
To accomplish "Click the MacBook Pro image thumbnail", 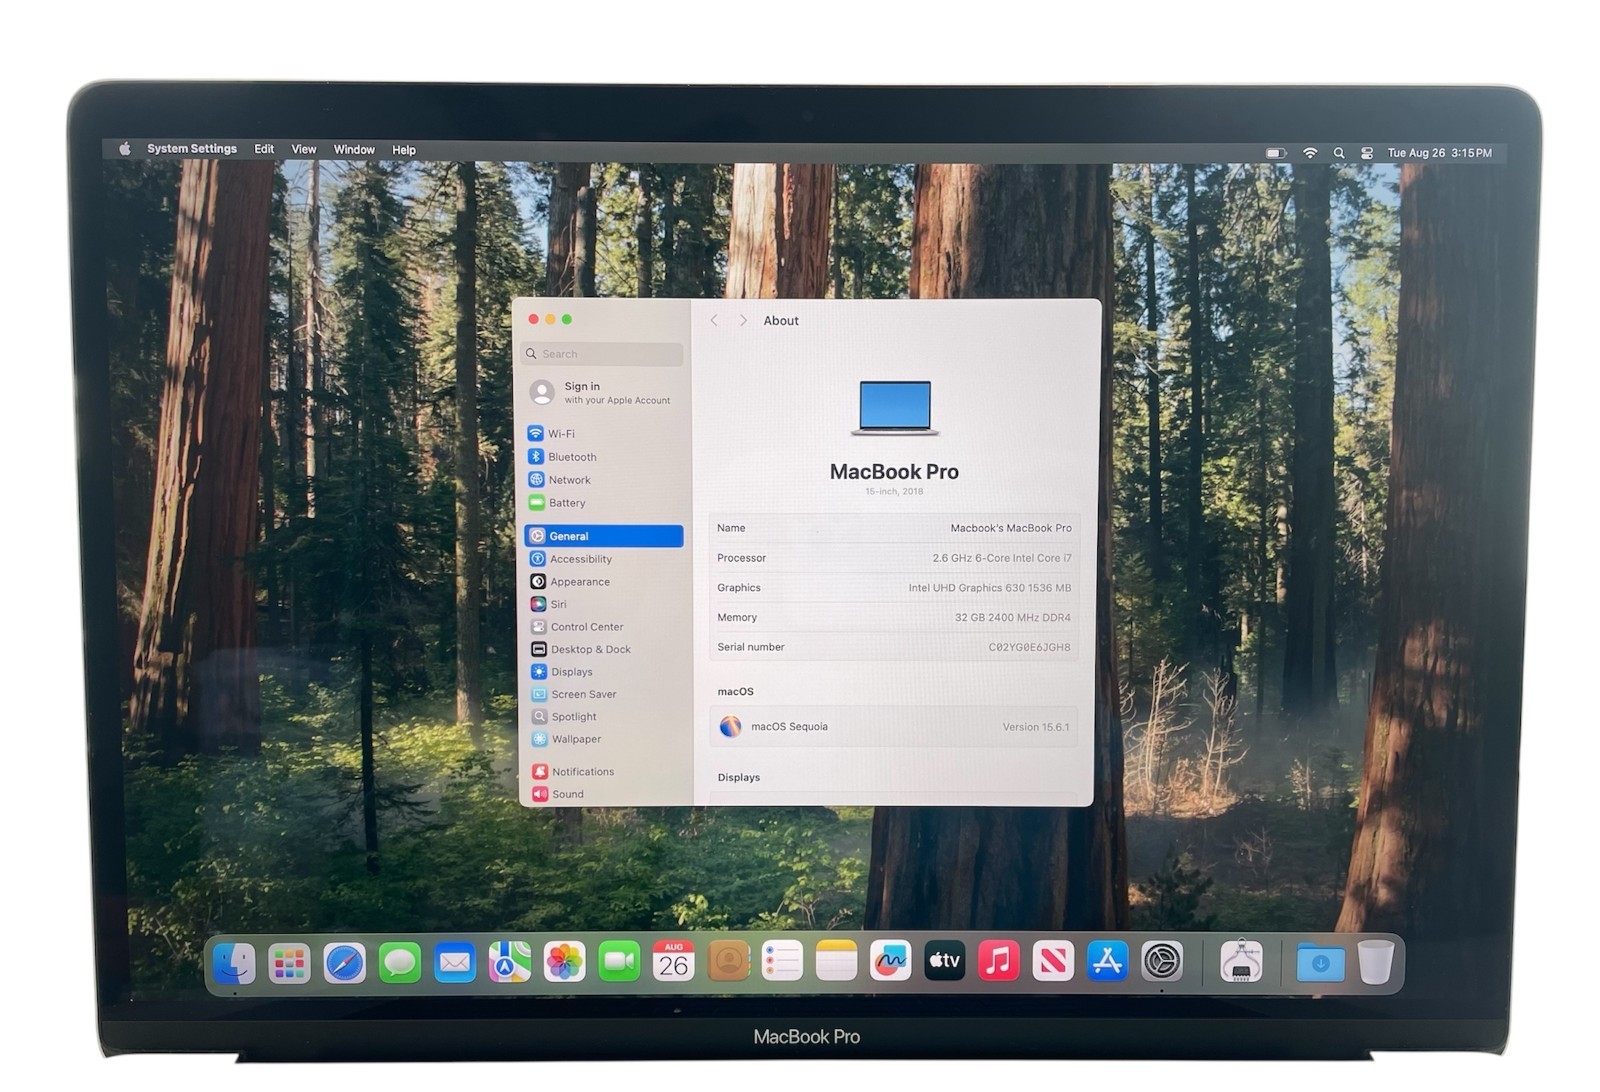I will coord(895,408).
